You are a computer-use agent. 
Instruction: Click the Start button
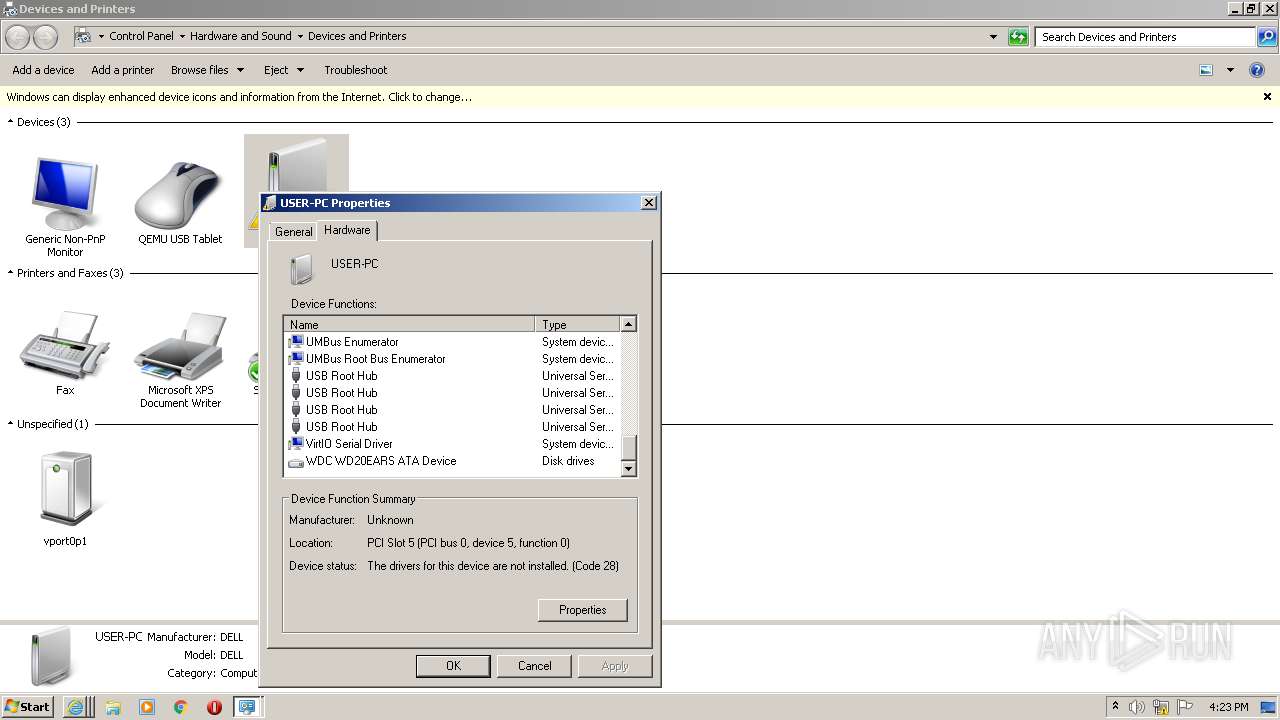pyautogui.click(x=28, y=707)
